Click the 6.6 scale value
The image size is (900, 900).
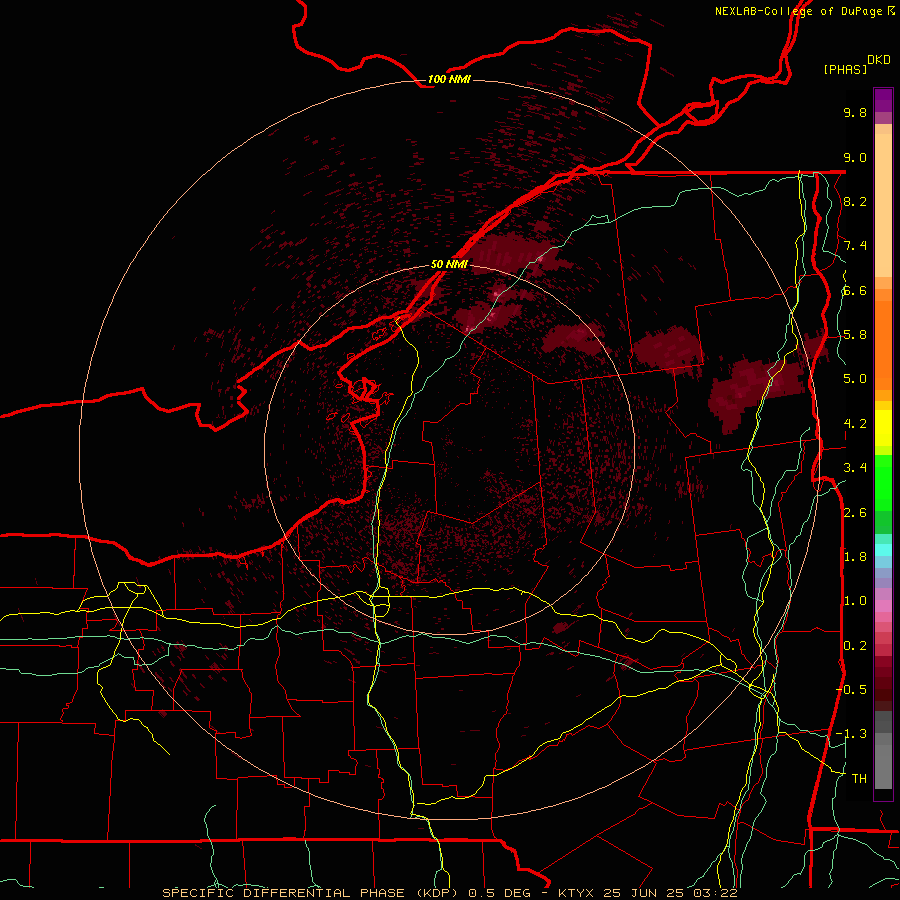(855, 290)
